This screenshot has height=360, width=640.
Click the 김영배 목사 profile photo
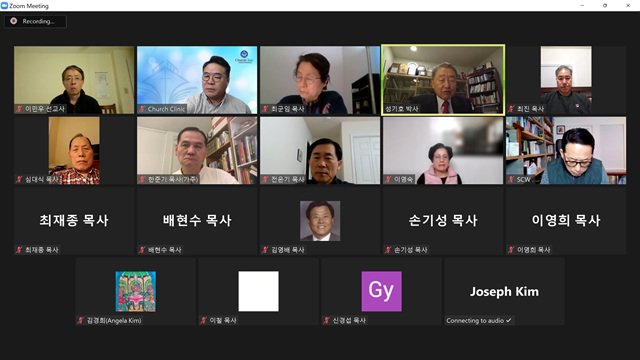coord(320,221)
